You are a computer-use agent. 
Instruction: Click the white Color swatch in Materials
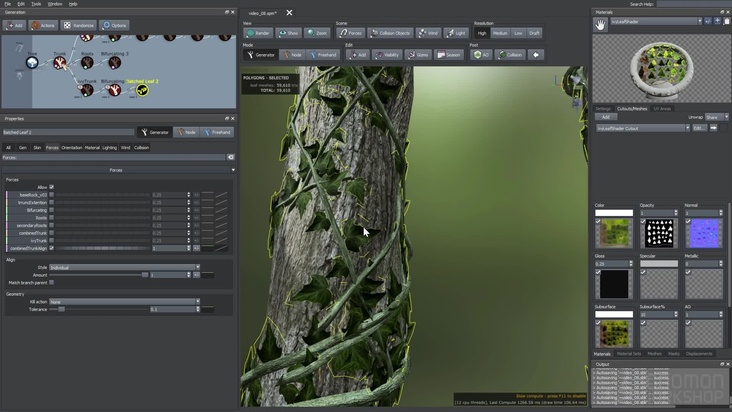(614, 213)
